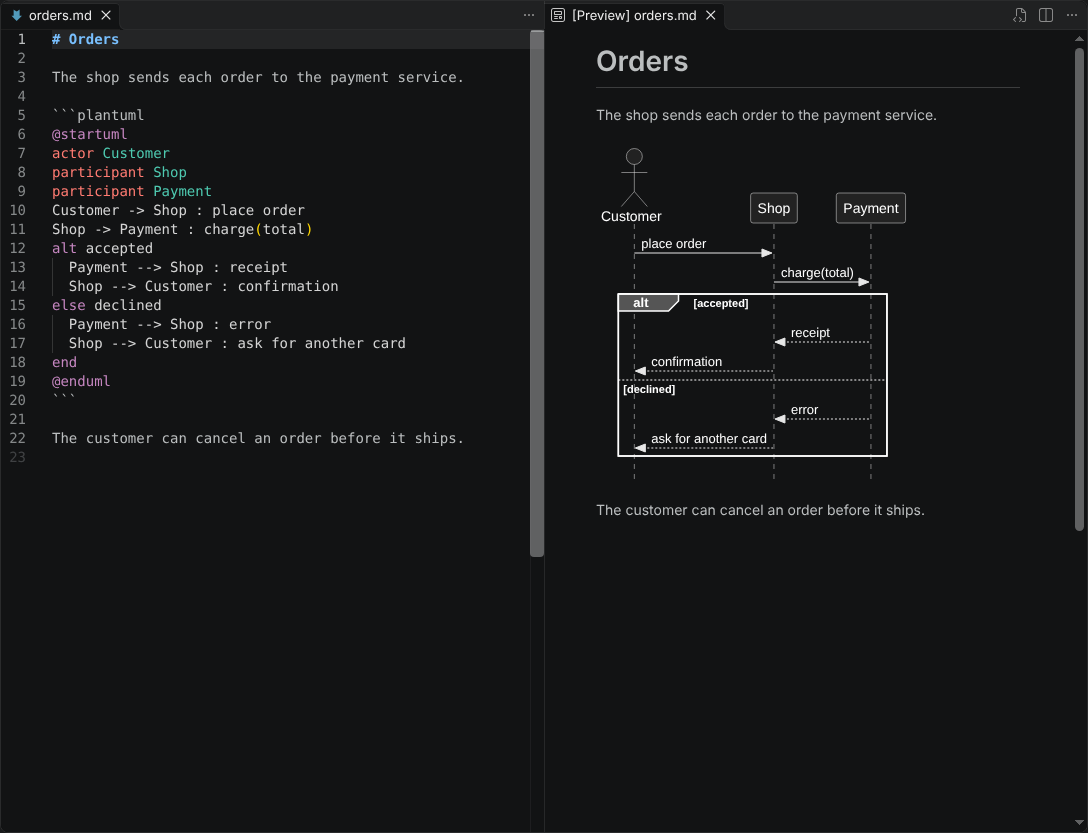
Task: Click the 'Shop --> Customer : confirmation' line
Action: [203, 287]
